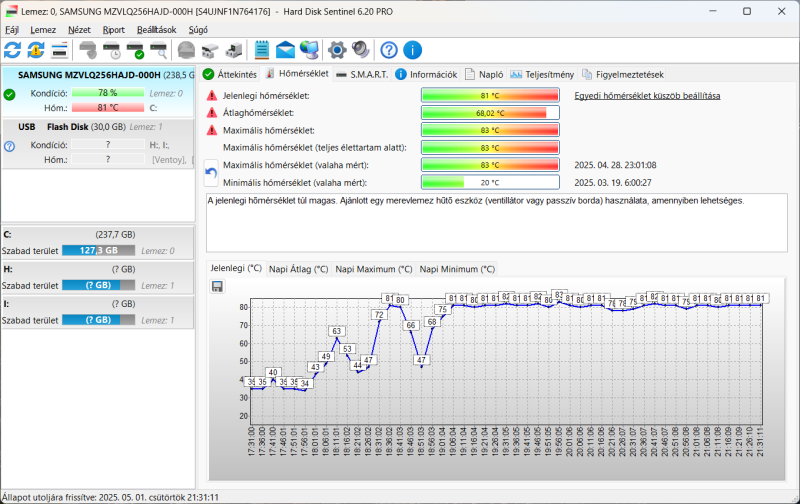Viewport: 800px width, 504px height.
Task: Show the Napi Átlag (°C) chart tab
Action: pyautogui.click(x=298, y=269)
